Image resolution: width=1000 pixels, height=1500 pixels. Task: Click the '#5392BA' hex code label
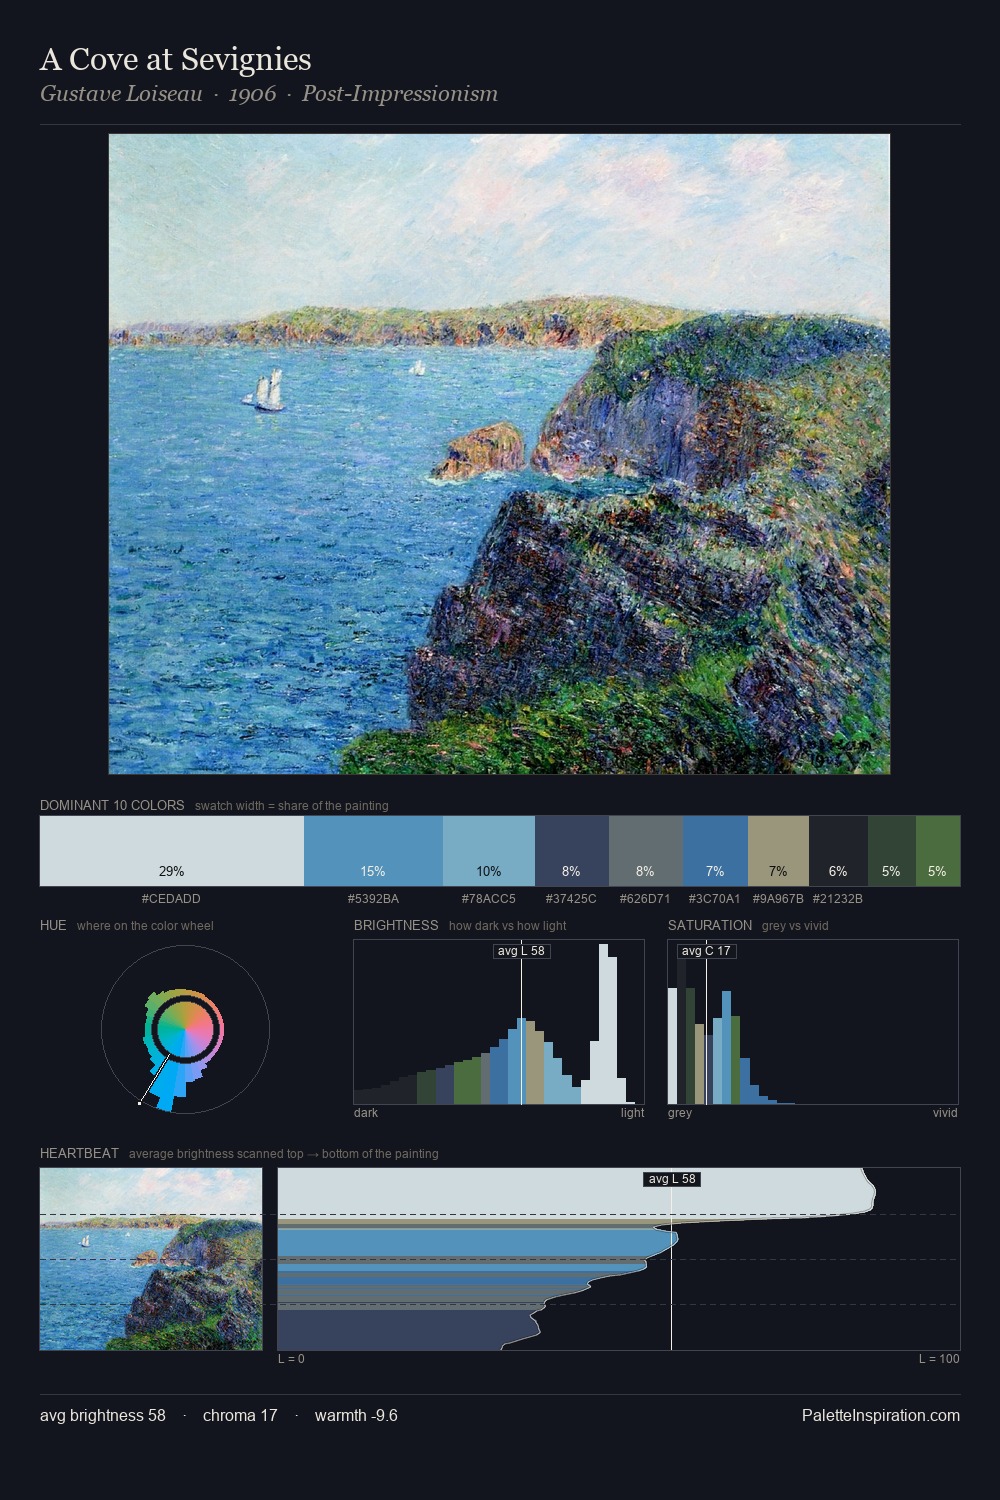tap(373, 899)
